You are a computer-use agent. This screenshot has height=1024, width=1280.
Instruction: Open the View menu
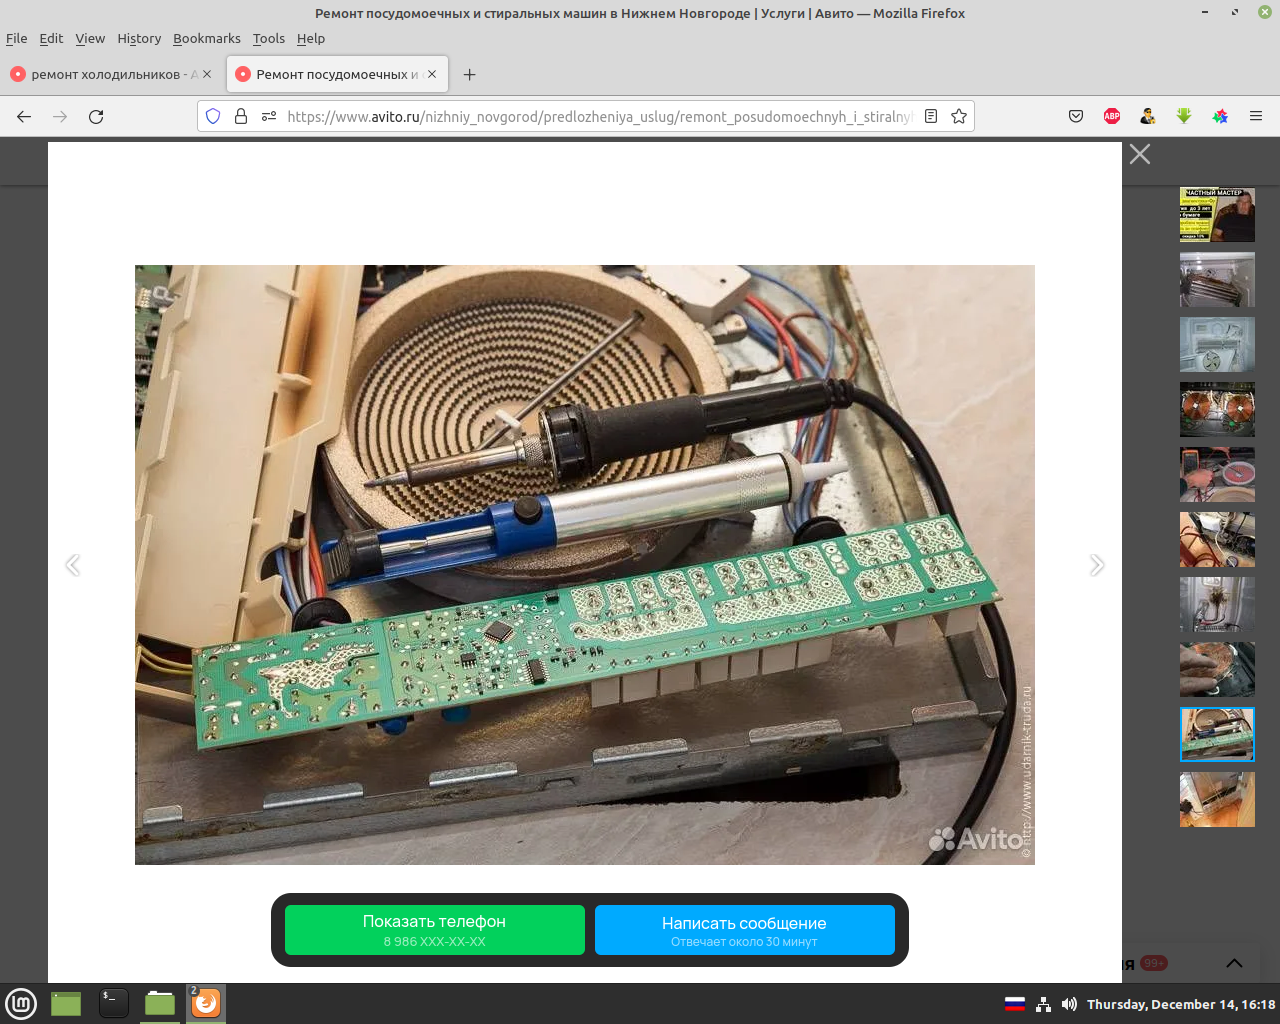[x=90, y=38]
